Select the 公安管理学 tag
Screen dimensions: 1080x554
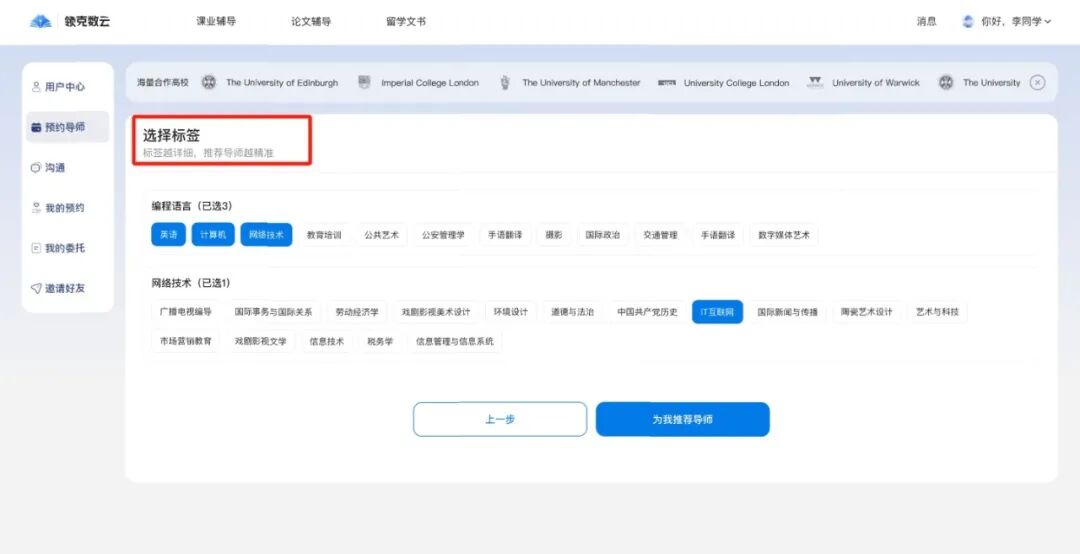click(x=443, y=235)
